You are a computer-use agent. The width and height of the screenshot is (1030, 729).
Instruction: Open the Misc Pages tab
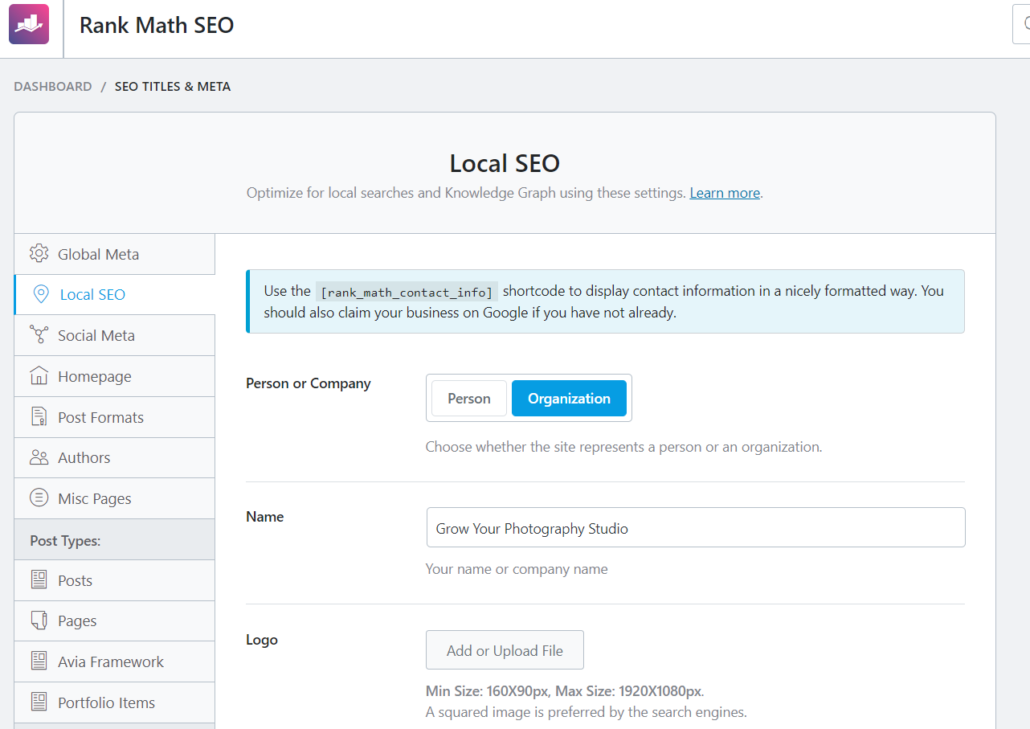click(x=114, y=498)
